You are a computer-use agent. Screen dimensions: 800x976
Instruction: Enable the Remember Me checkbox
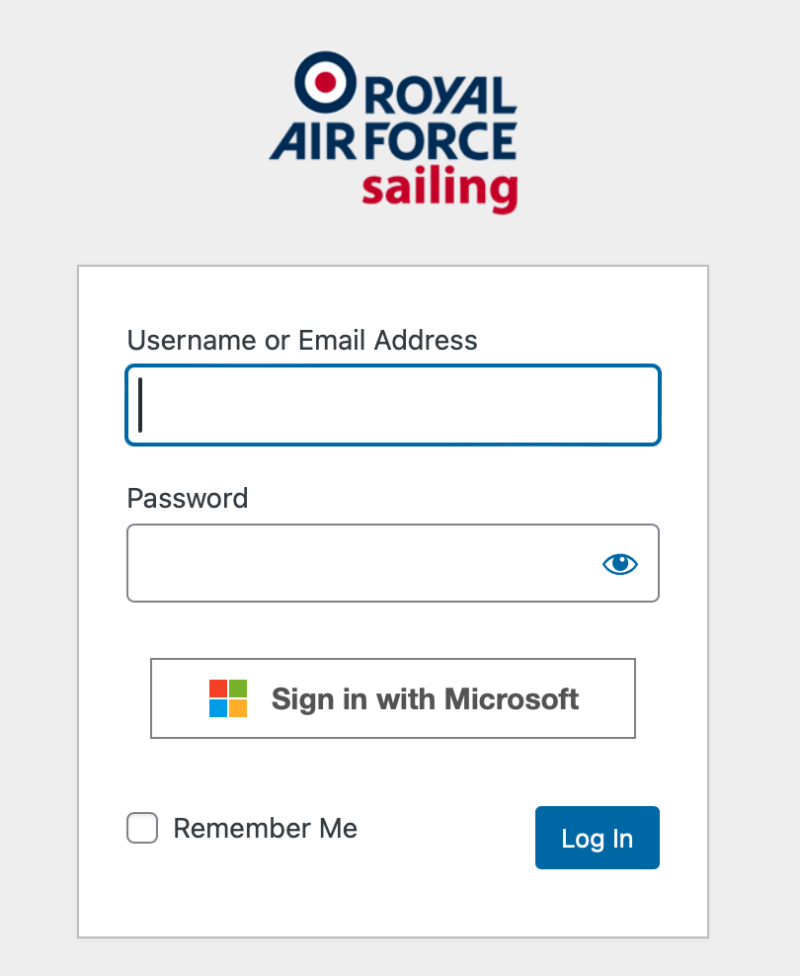pos(142,828)
